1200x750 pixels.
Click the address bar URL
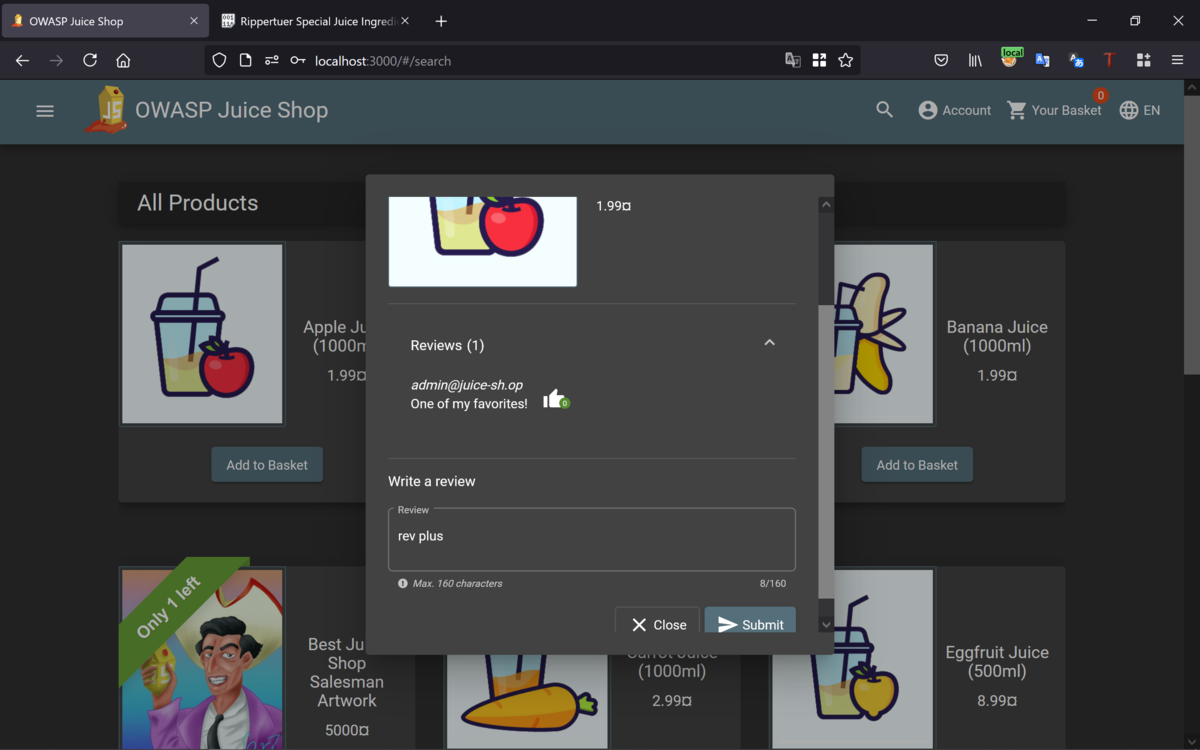tap(383, 61)
